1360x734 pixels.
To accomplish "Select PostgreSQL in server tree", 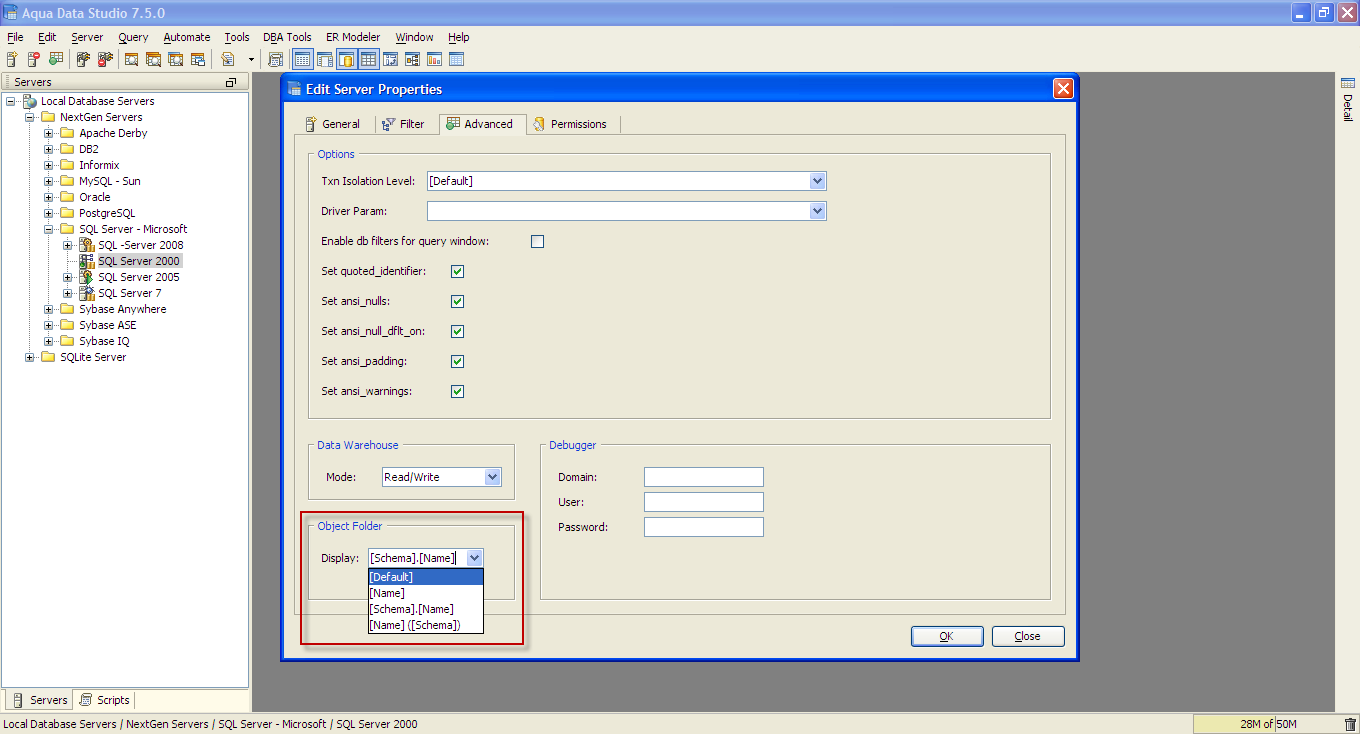I will pyautogui.click(x=107, y=213).
